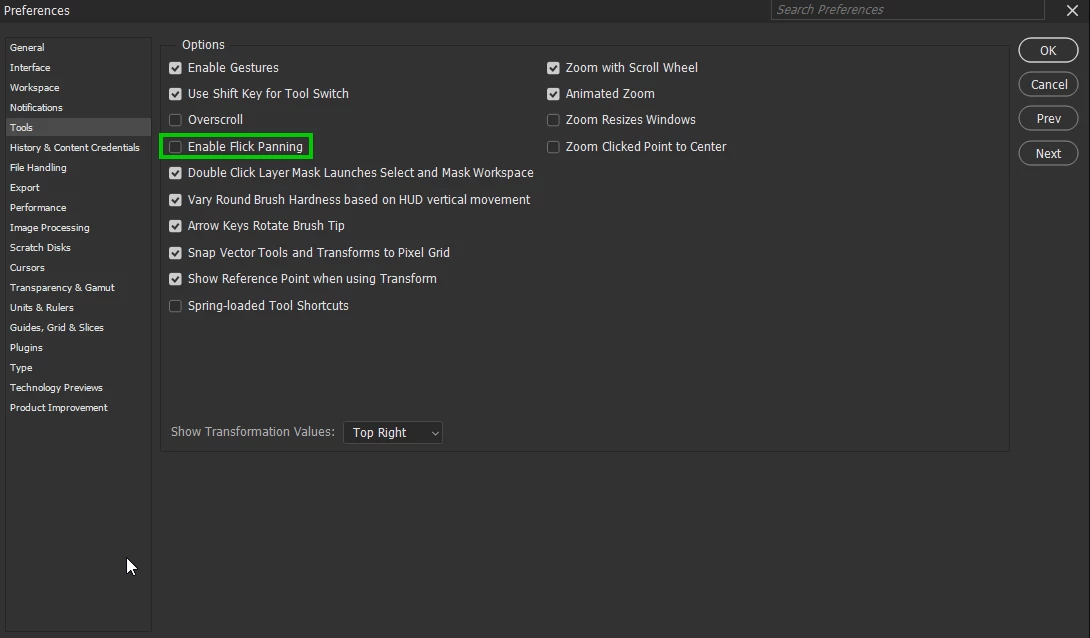Open Show Transformation Values dropdown
Image resolution: width=1090 pixels, height=638 pixels.
coord(393,432)
